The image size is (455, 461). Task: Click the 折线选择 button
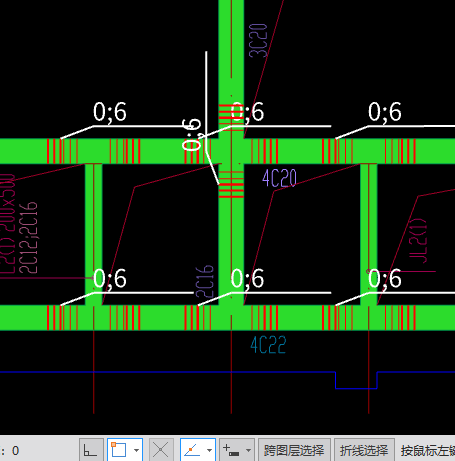(x=364, y=450)
